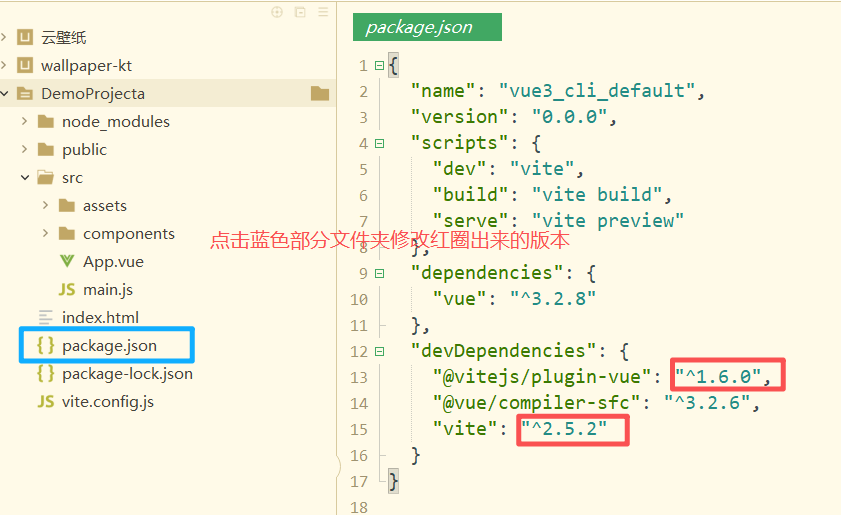
Task: Click the "0.0.0" version value
Action: 570,117
